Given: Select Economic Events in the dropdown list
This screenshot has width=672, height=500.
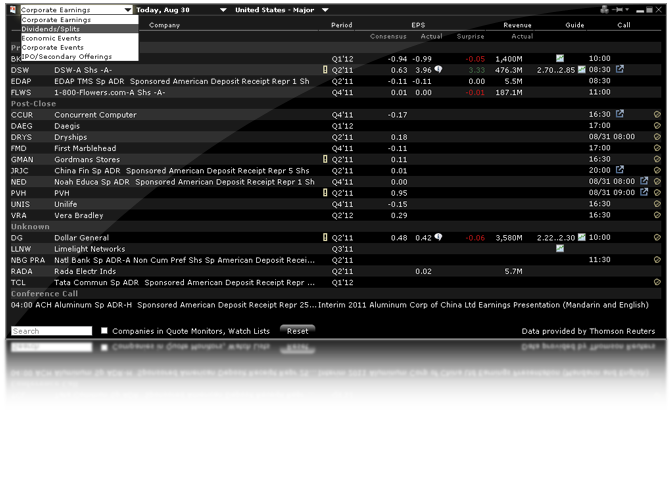Looking at the screenshot, I should (80, 38).
